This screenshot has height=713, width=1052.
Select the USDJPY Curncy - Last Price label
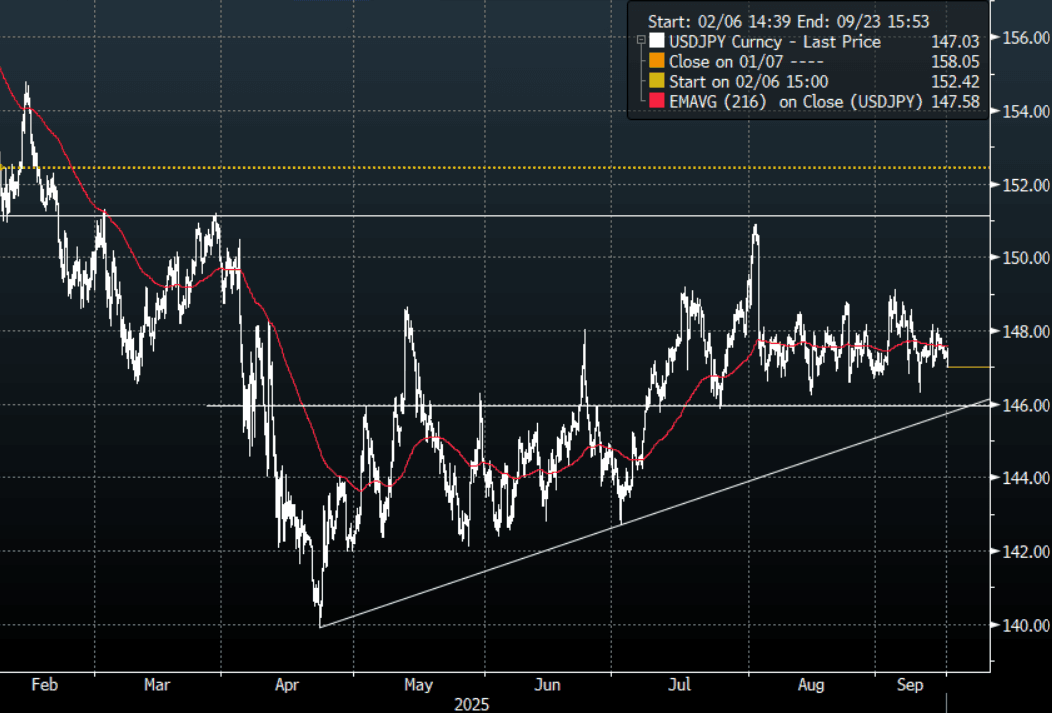[x=775, y=42]
